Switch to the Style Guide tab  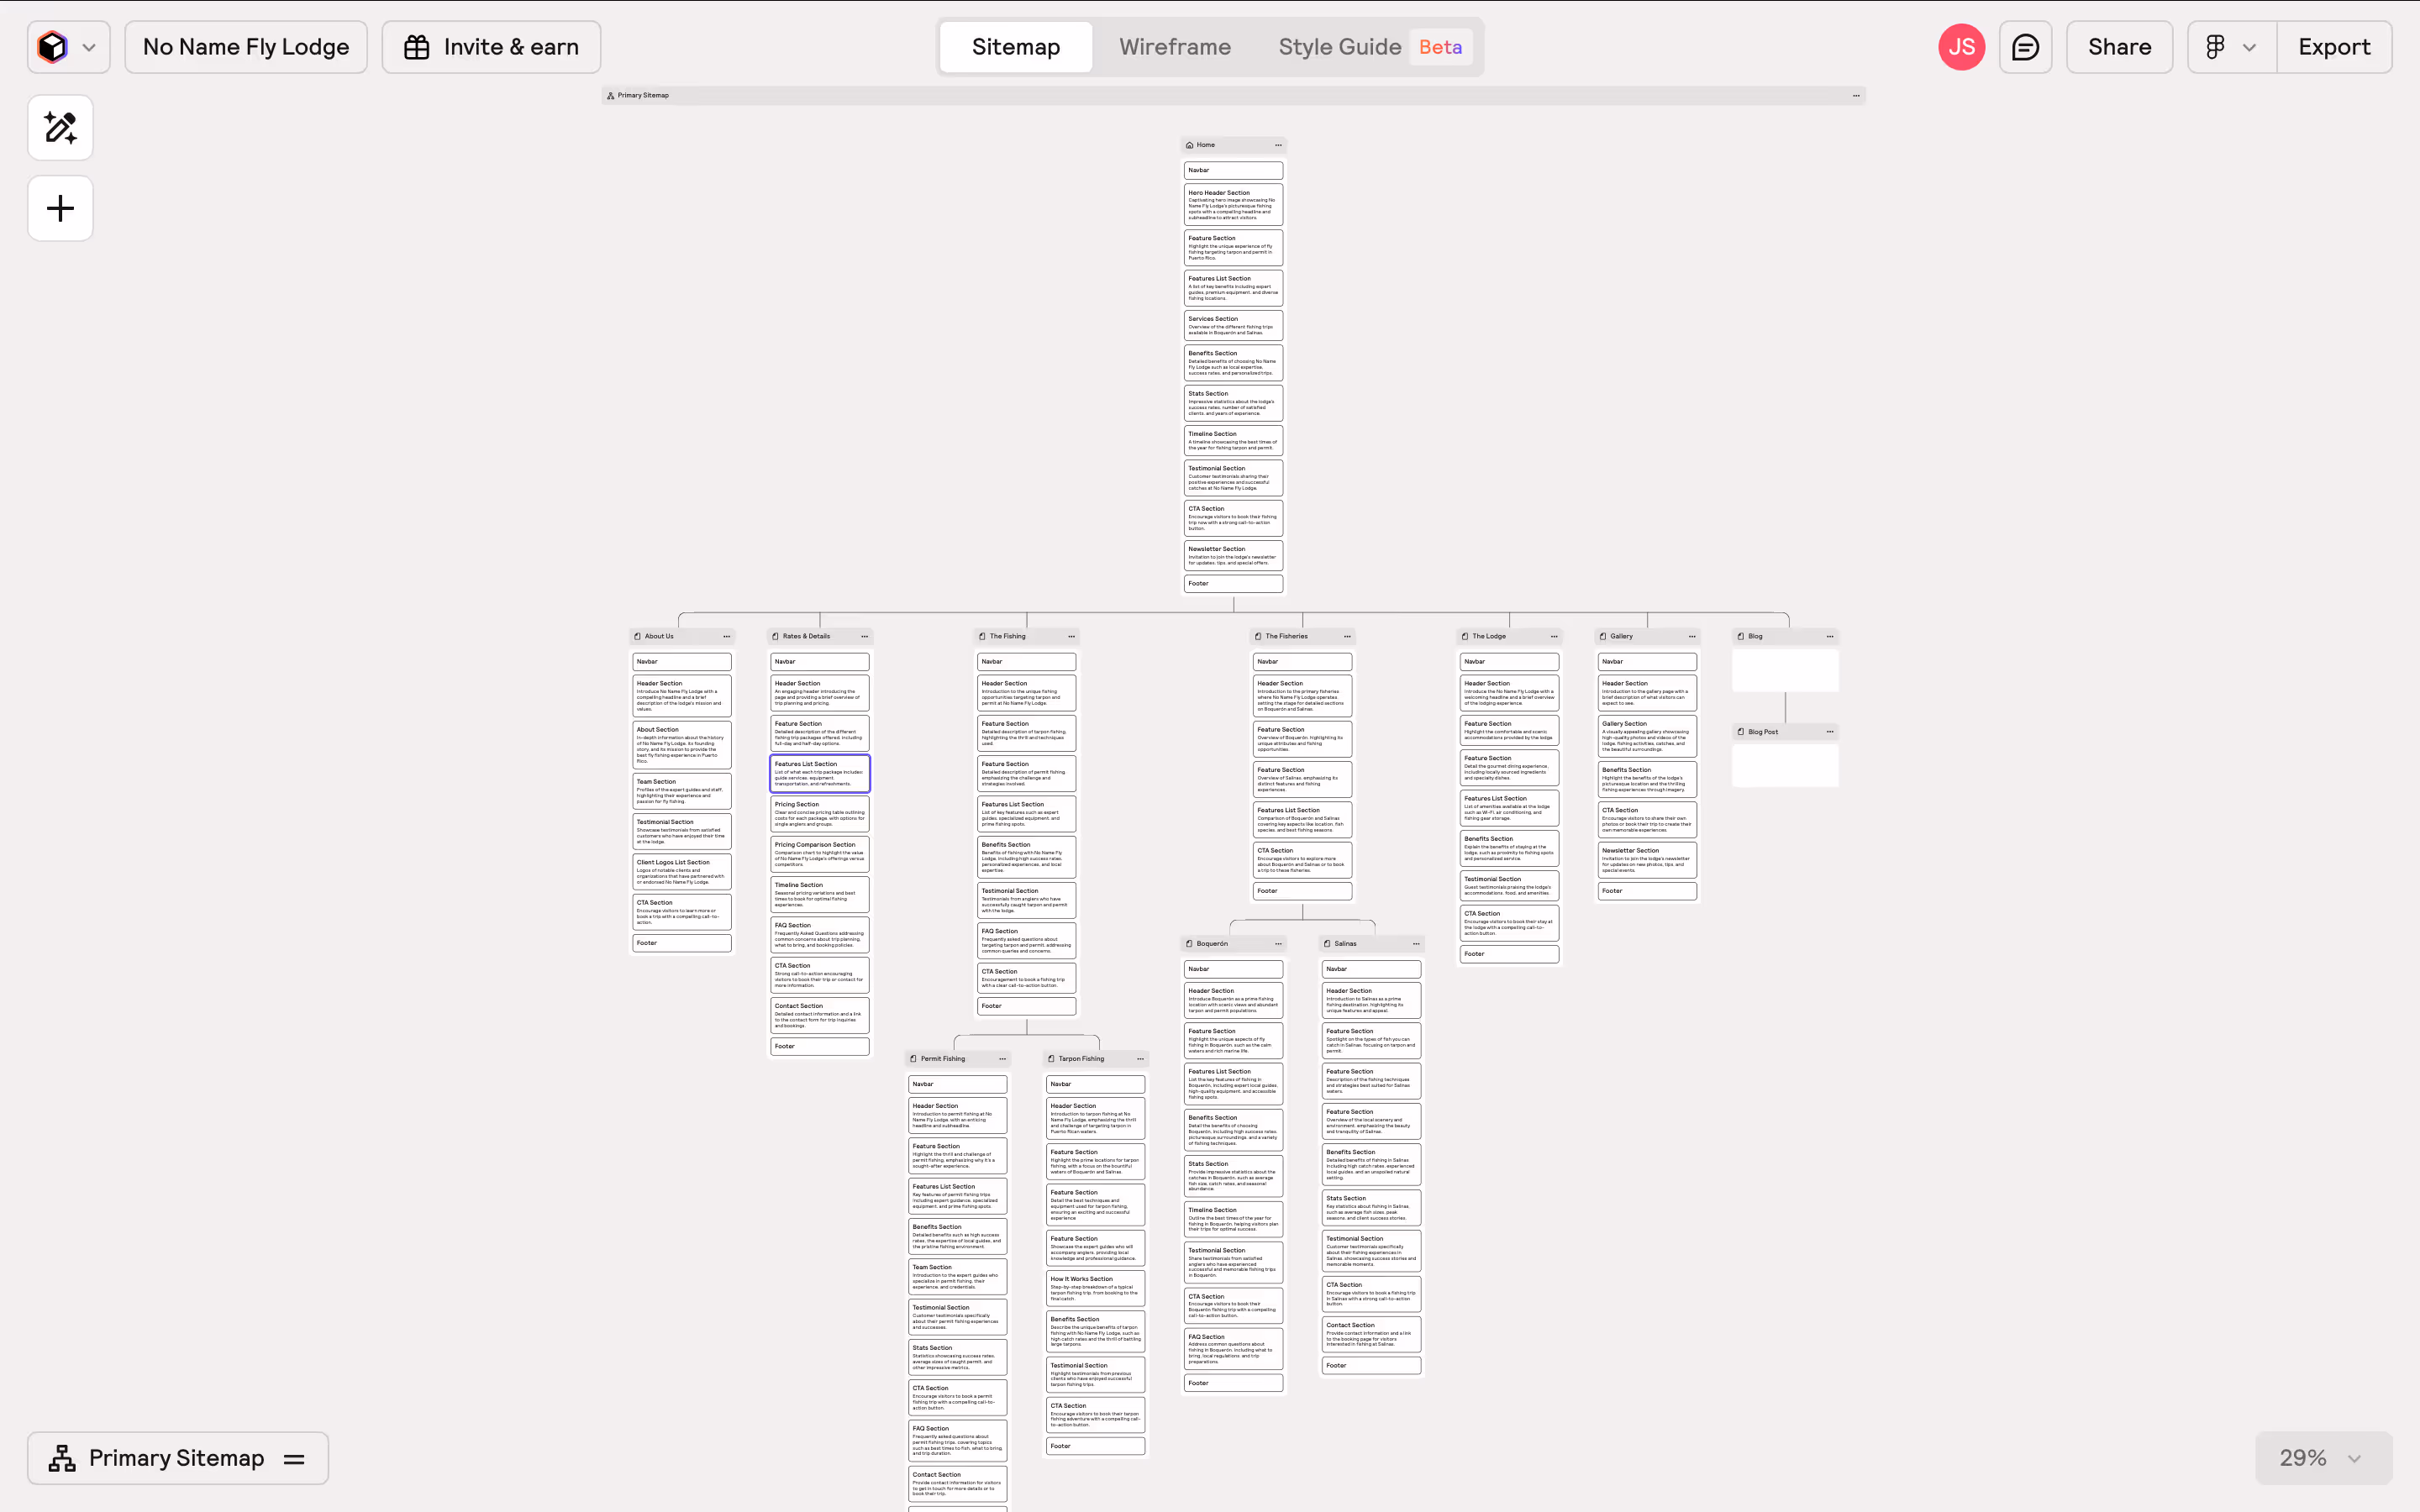[x=1339, y=47]
